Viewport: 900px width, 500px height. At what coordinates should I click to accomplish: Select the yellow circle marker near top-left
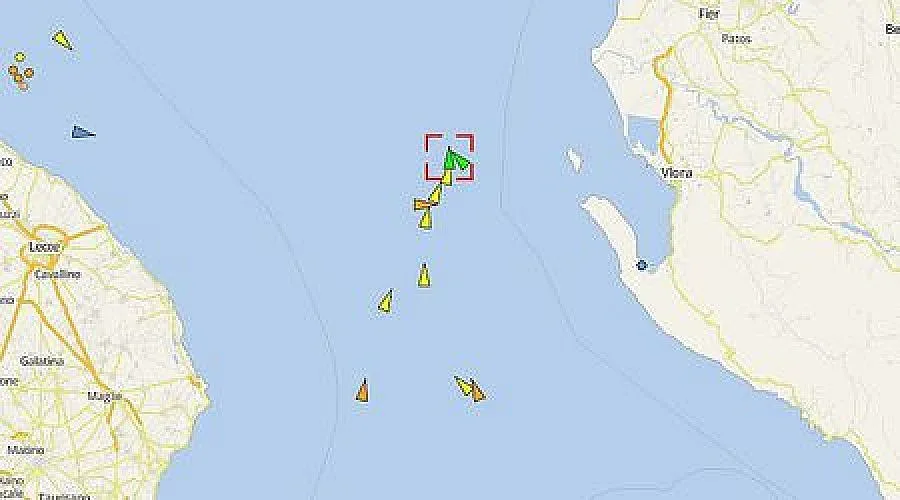tap(20, 57)
